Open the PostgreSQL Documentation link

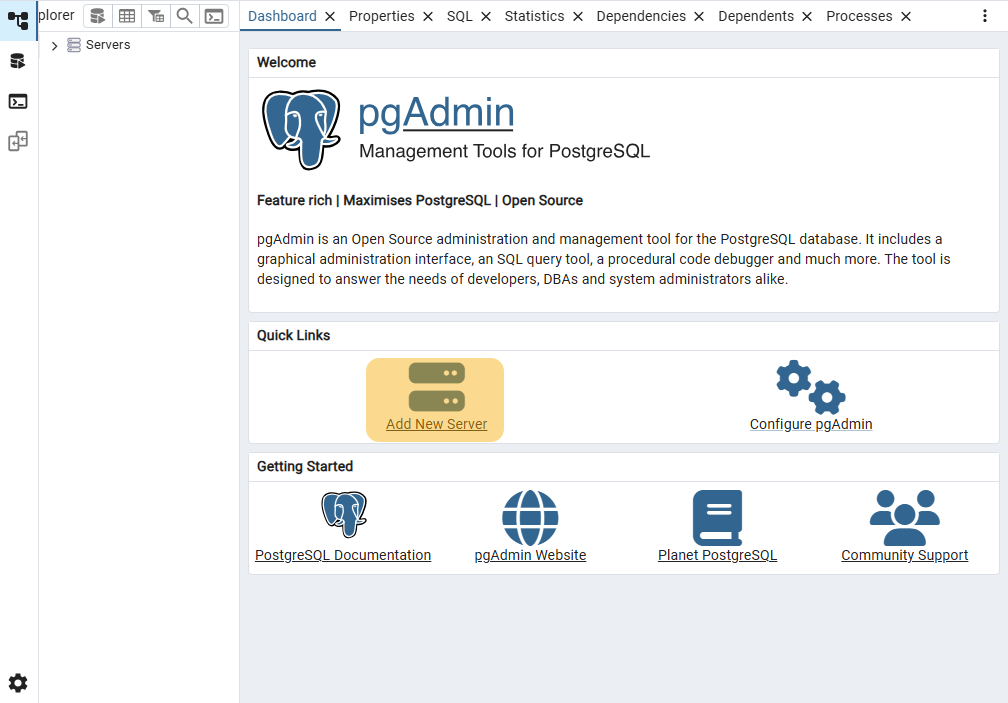click(343, 555)
